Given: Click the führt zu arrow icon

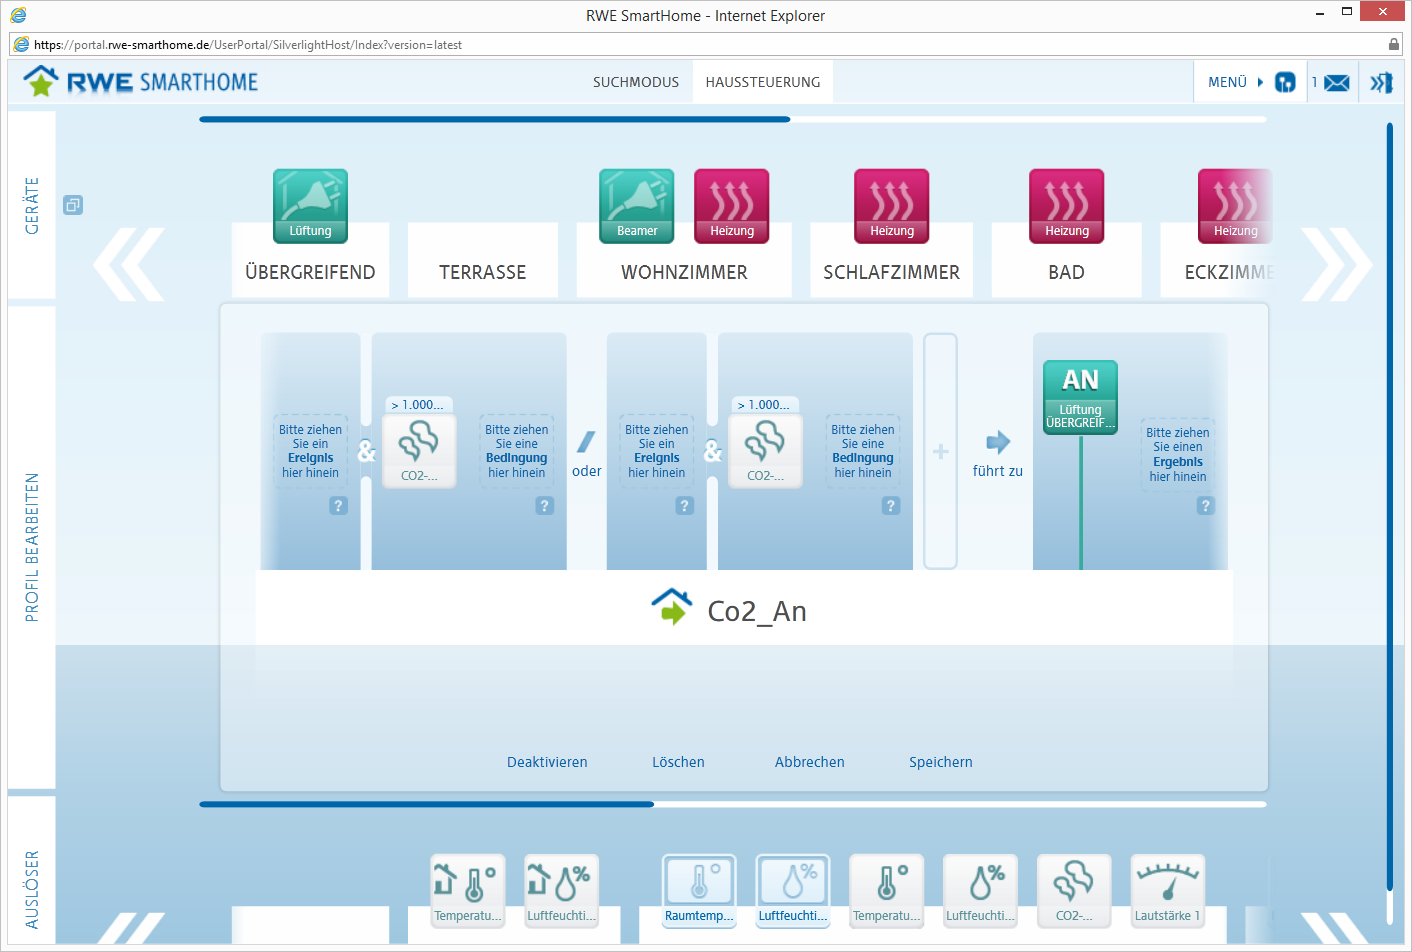Looking at the screenshot, I should pyautogui.click(x=998, y=442).
